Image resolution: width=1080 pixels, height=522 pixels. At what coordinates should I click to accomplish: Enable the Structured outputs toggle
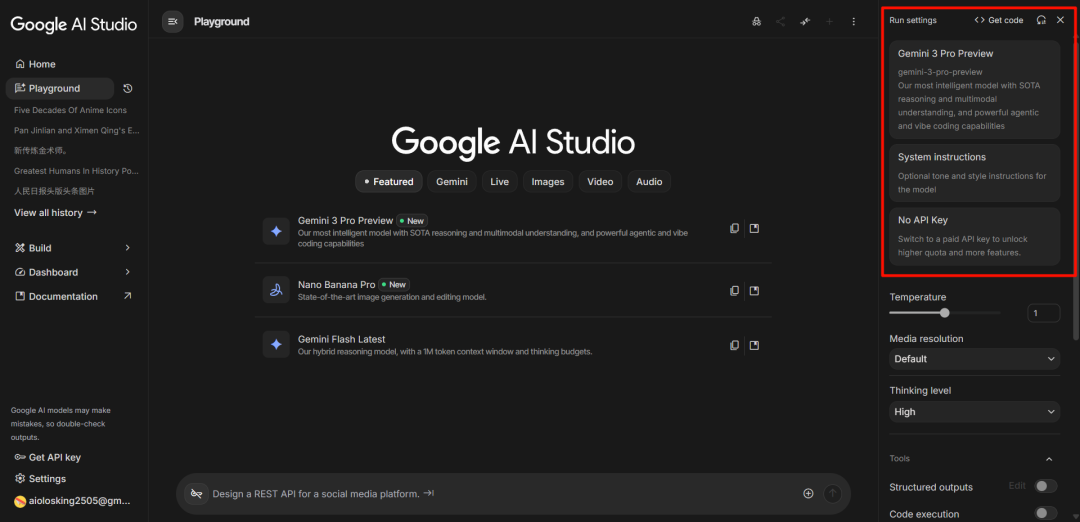coord(1045,486)
